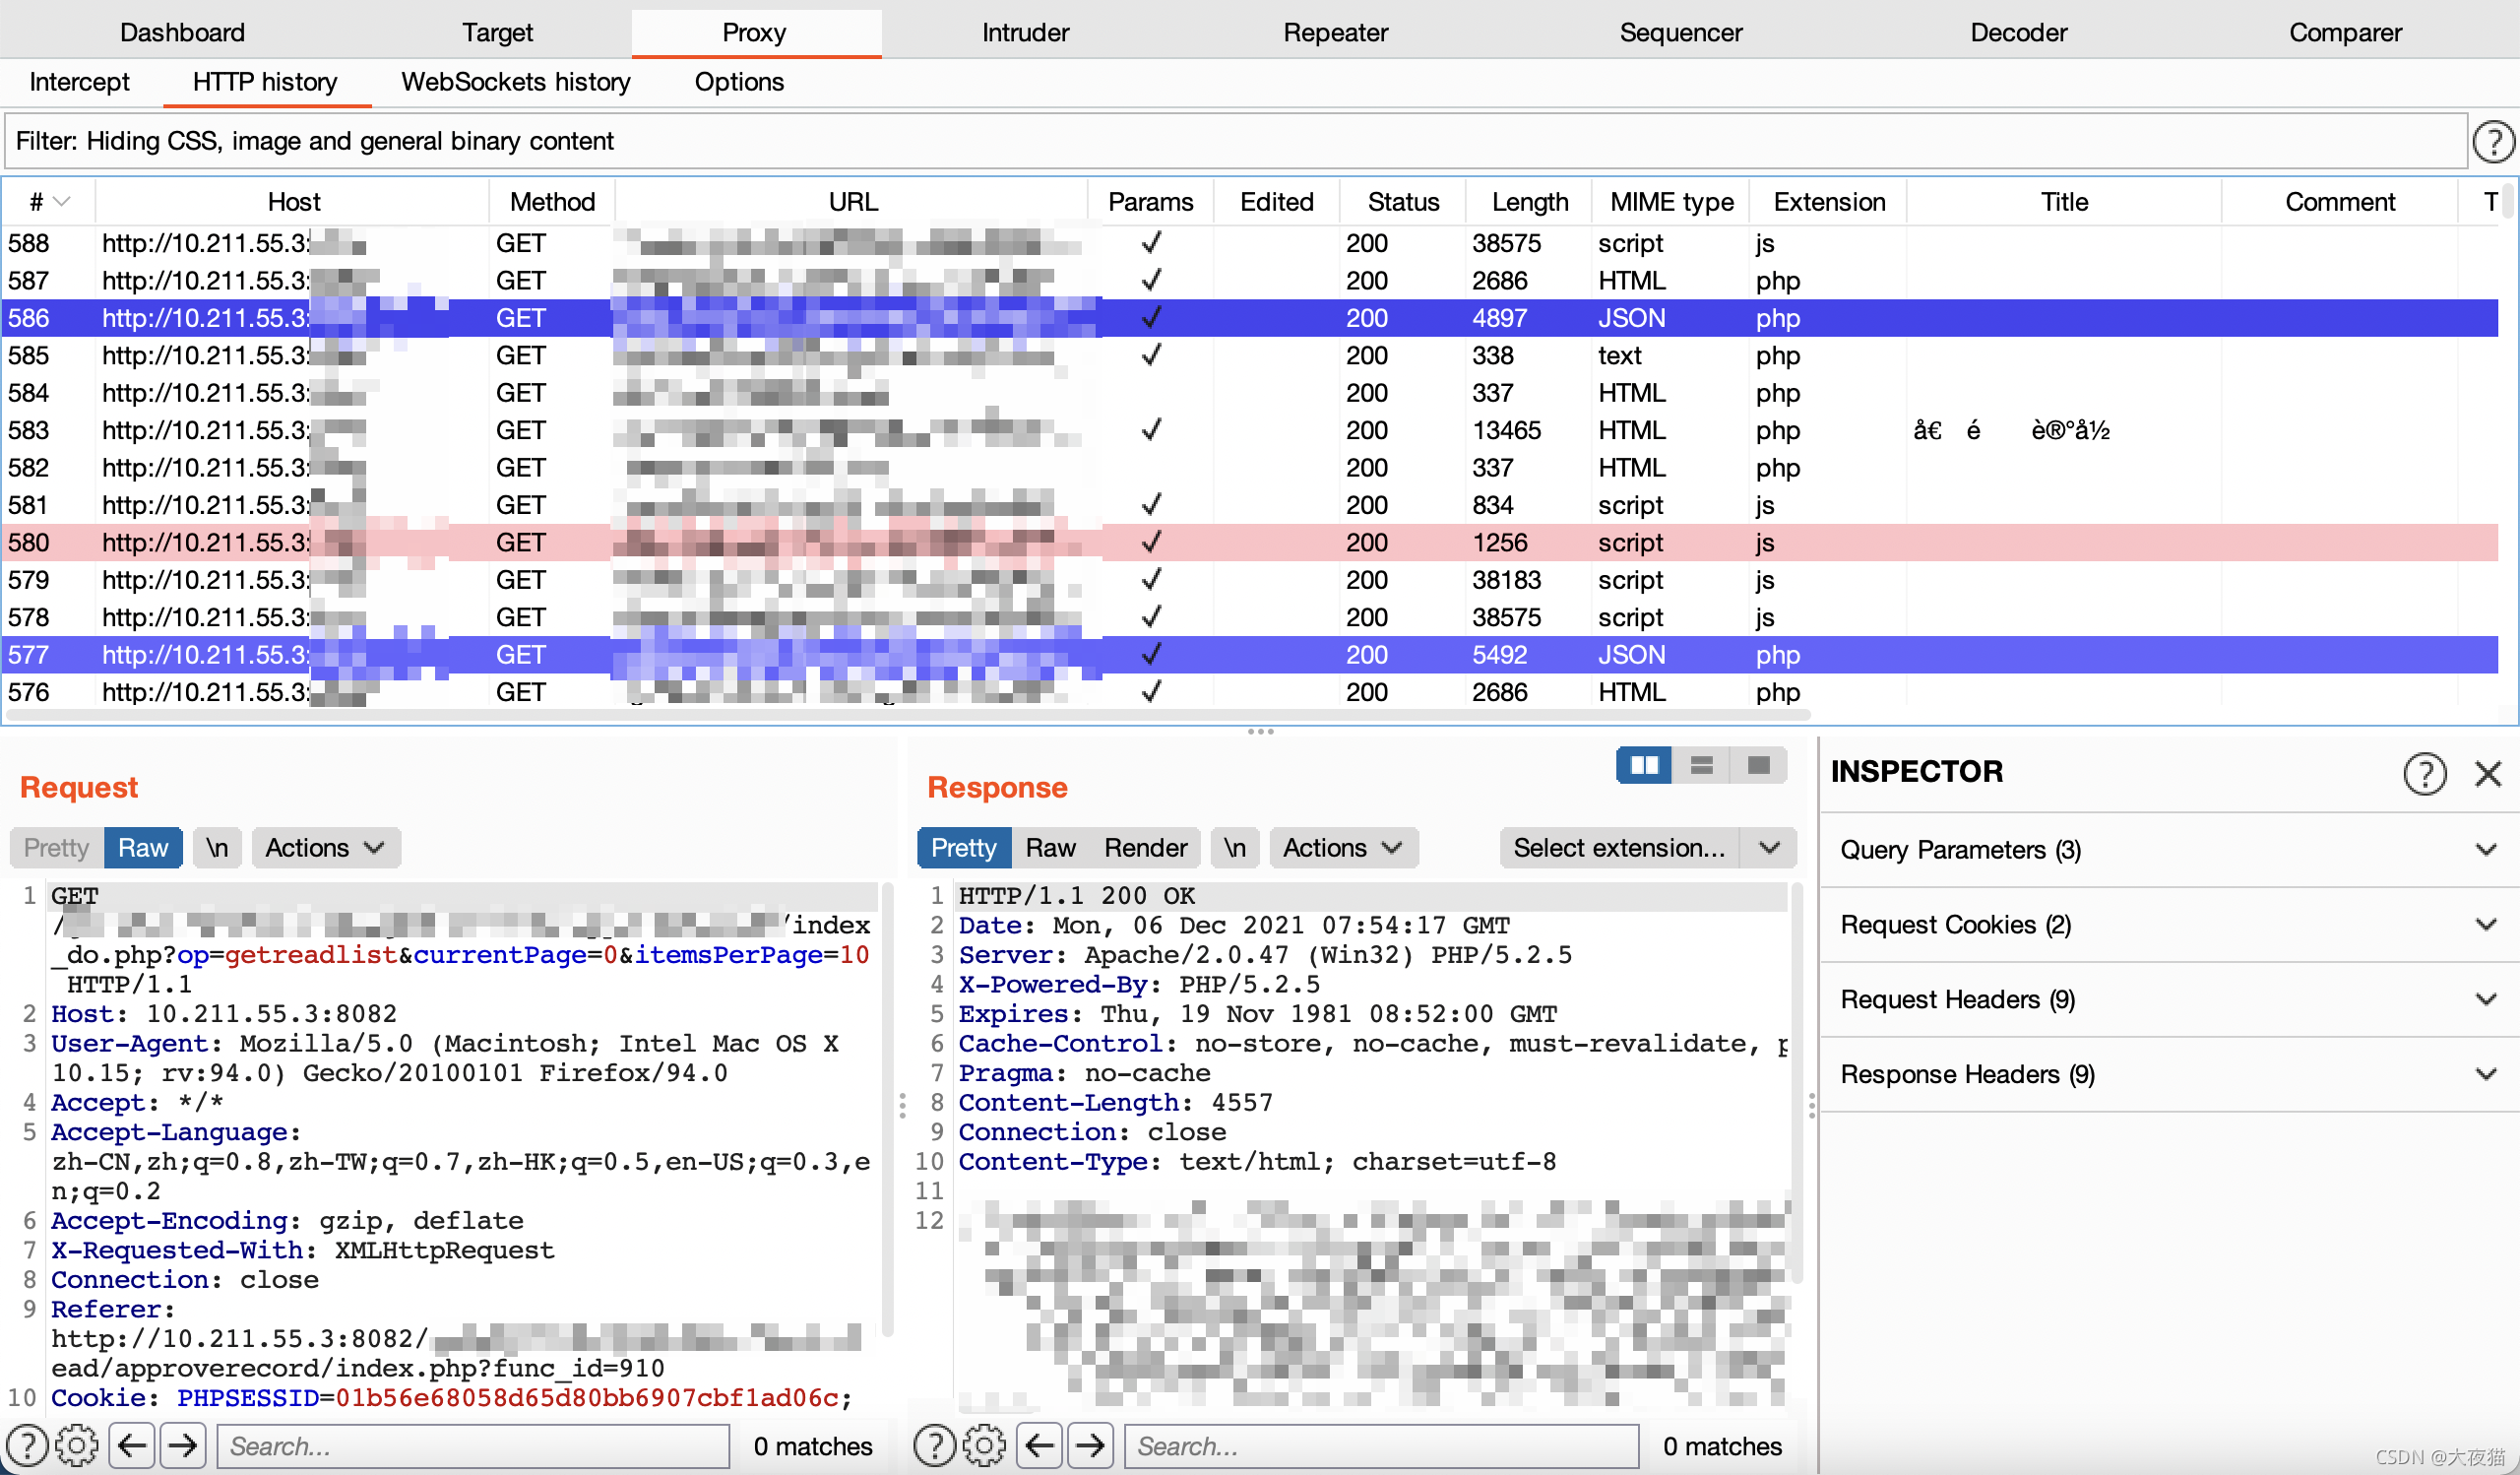This screenshot has width=2520, height=1475.
Task: Toggle \n display in Response pane
Action: (x=1234, y=848)
